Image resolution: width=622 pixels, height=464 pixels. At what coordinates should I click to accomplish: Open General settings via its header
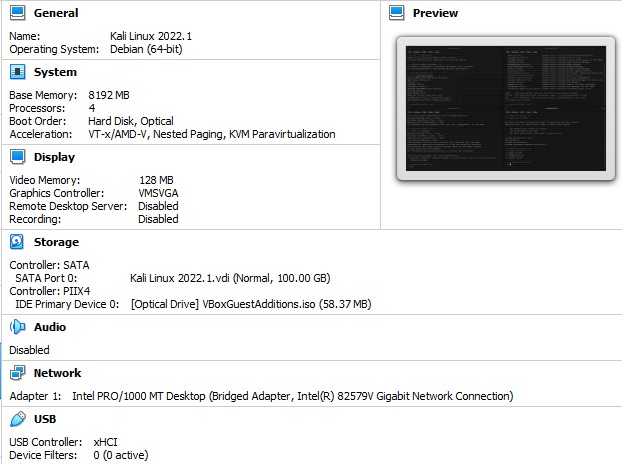[x=56, y=14]
